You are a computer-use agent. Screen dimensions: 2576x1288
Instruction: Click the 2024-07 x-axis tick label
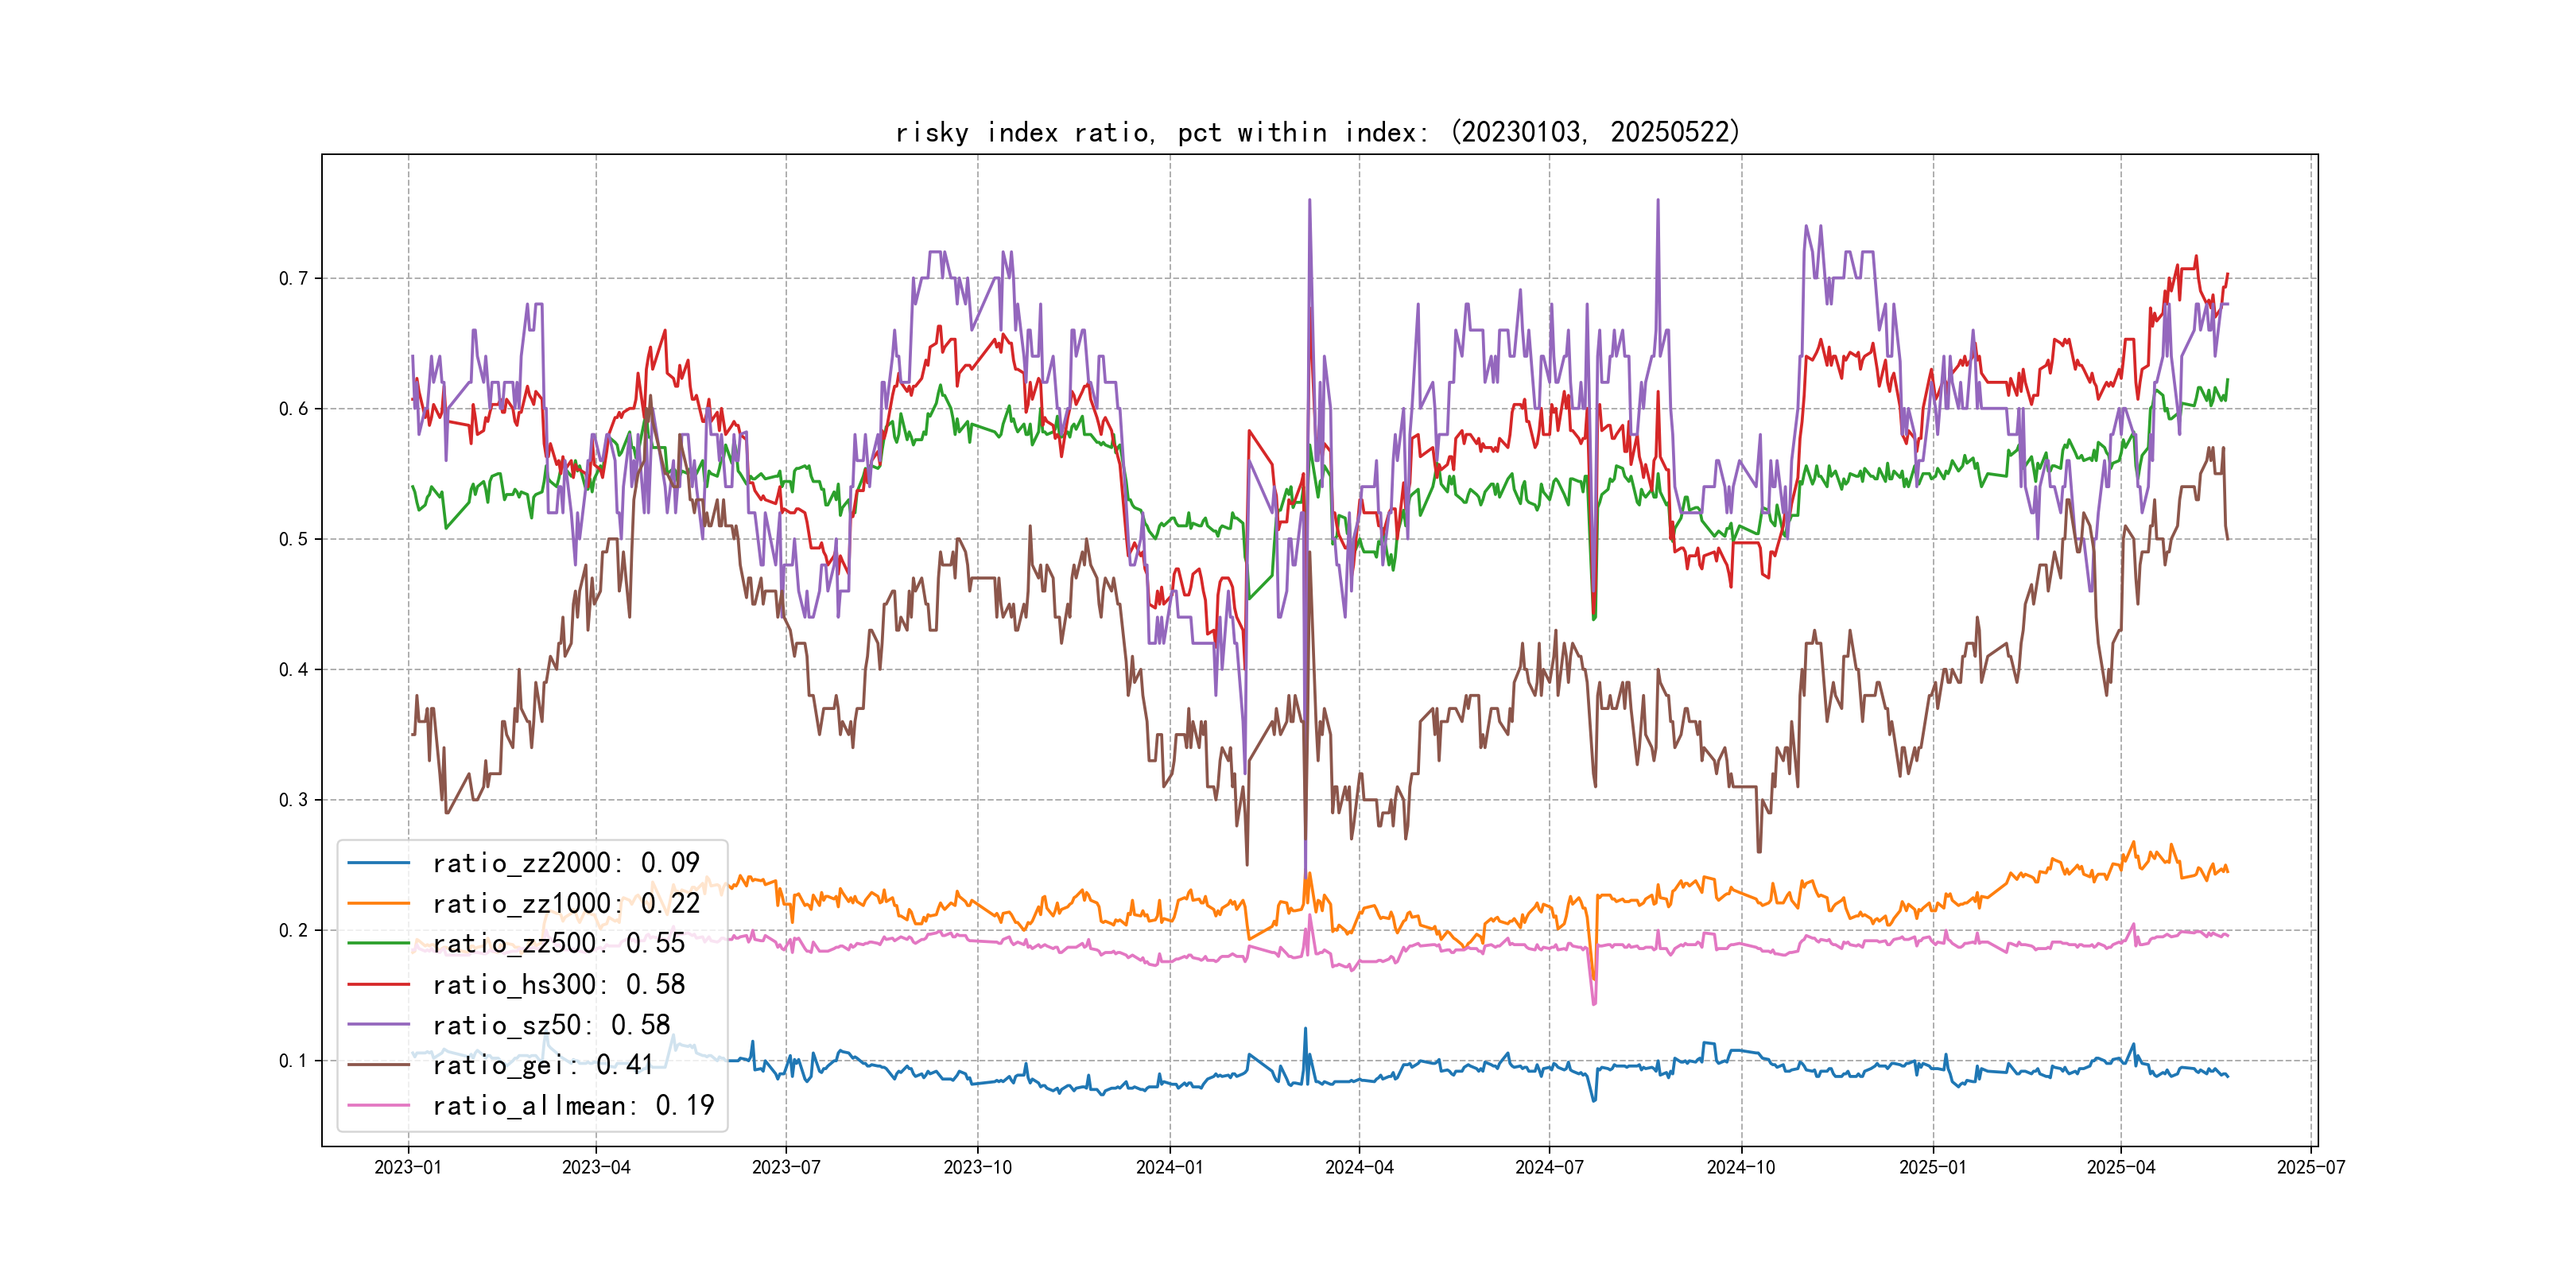(1549, 1168)
